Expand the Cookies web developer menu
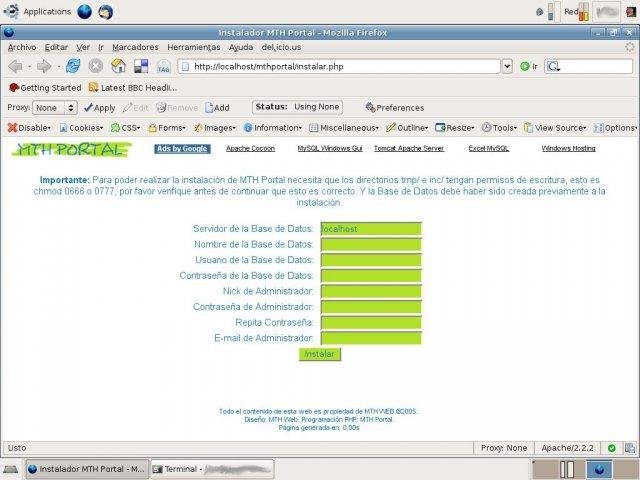Image resolution: width=640 pixels, height=480 pixels. click(x=81, y=128)
